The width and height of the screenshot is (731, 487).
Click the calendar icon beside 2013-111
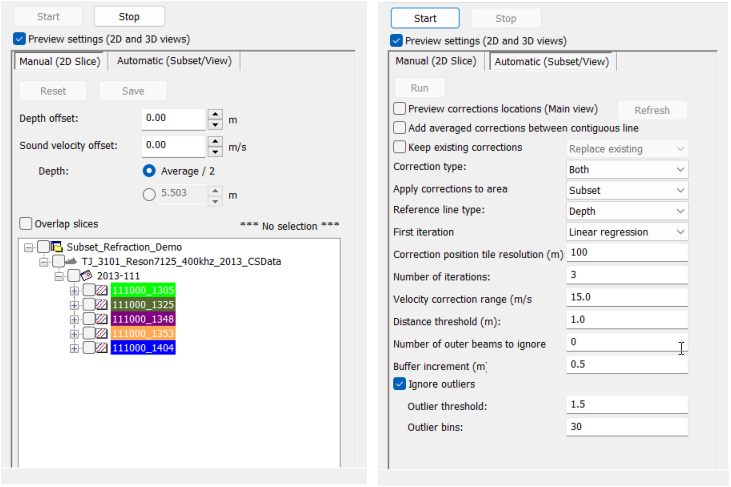pyautogui.click(x=88, y=276)
